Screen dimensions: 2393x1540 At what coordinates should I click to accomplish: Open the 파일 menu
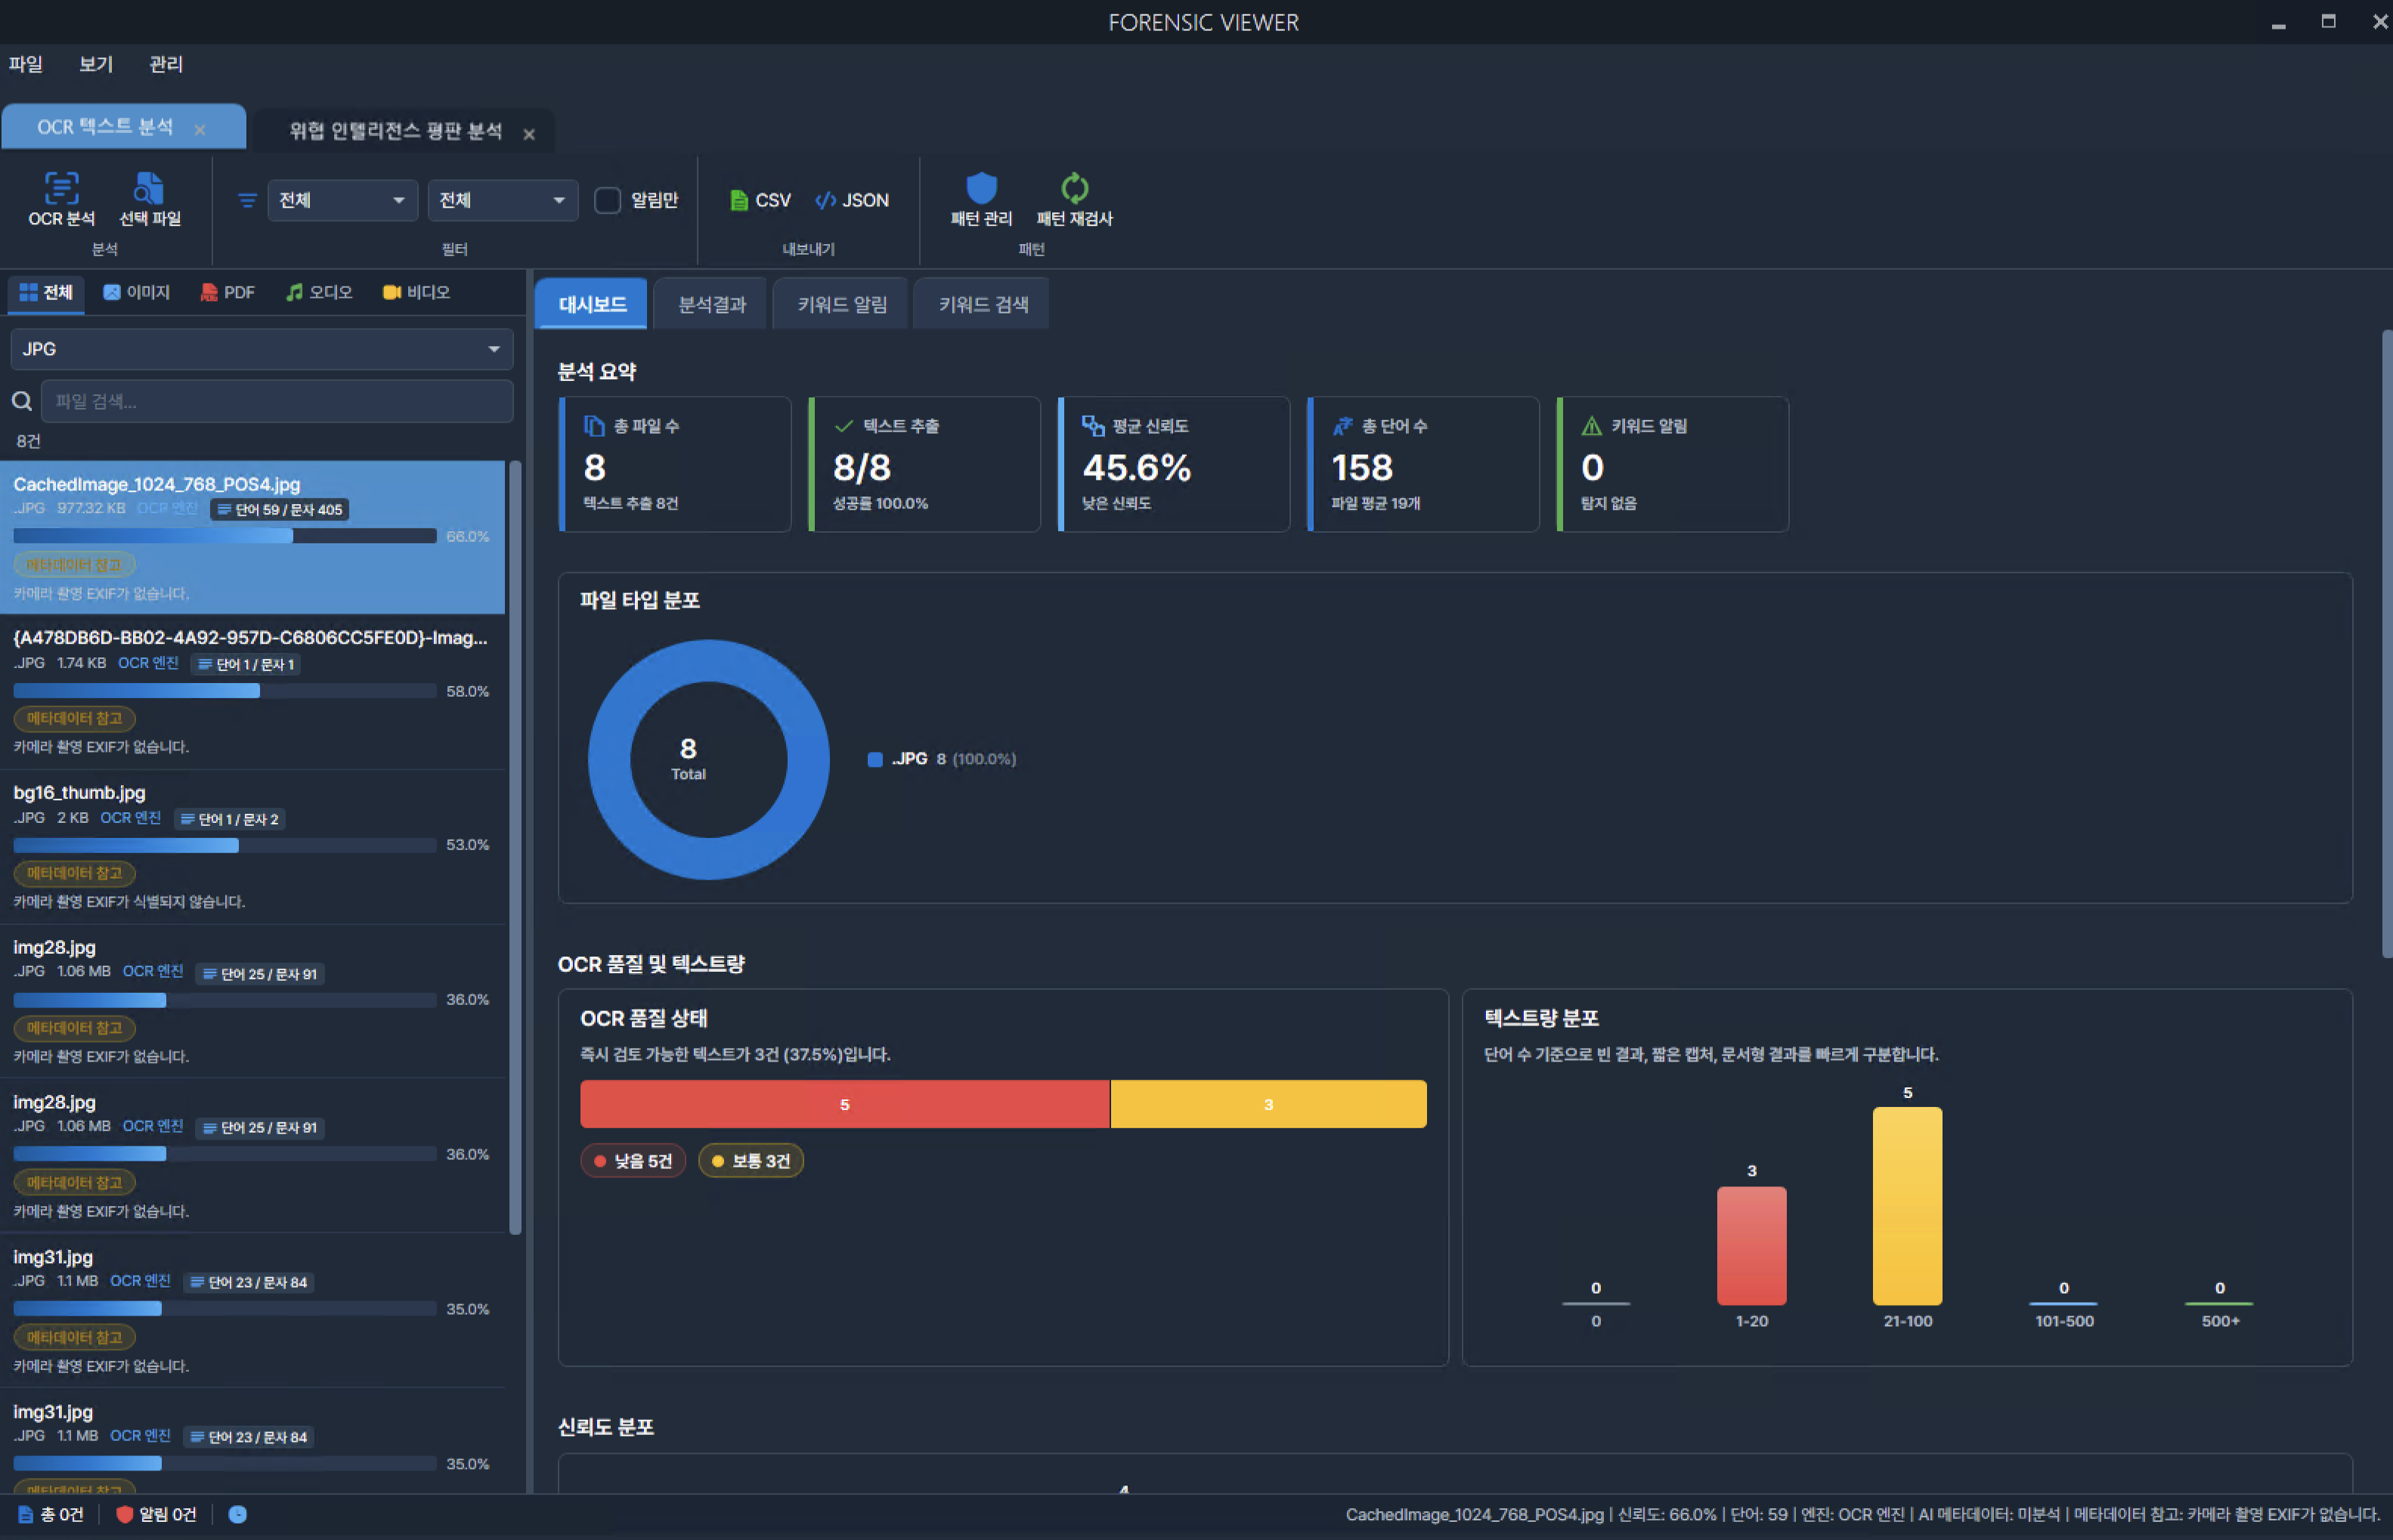pos(26,64)
